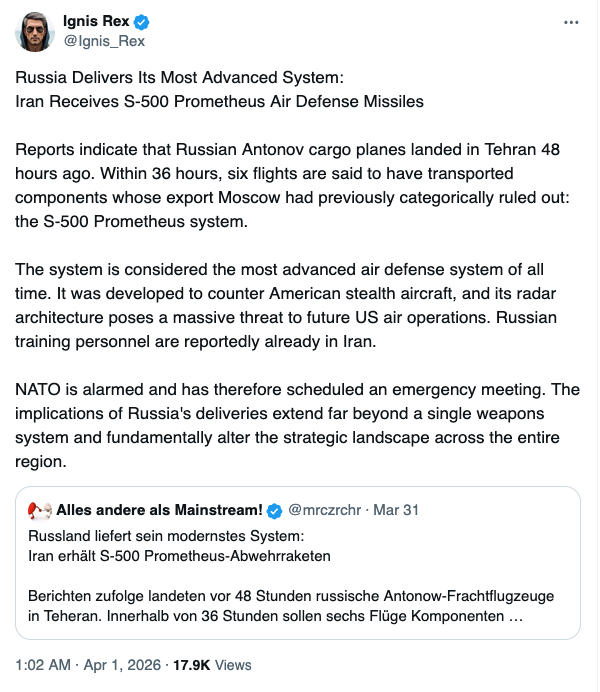View the 17.9K Views count
The width and height of the screenshot is (600, 692).
pos(215,664)
